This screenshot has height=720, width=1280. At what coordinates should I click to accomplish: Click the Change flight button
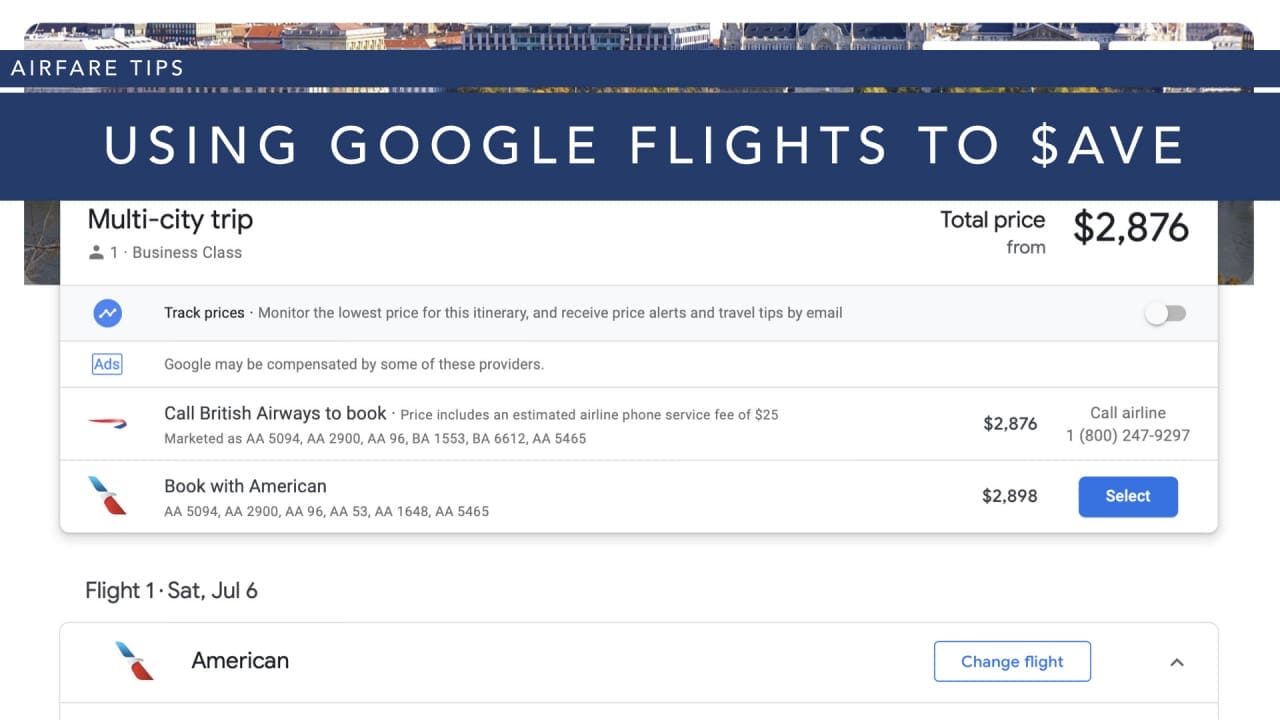pyautogui.click(x=1012, y=662)
